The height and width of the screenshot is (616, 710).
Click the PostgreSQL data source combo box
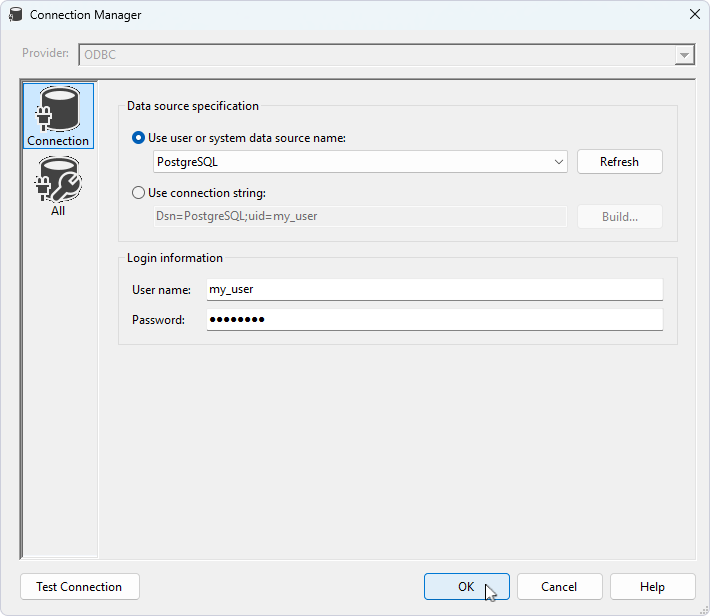point(350,161)
